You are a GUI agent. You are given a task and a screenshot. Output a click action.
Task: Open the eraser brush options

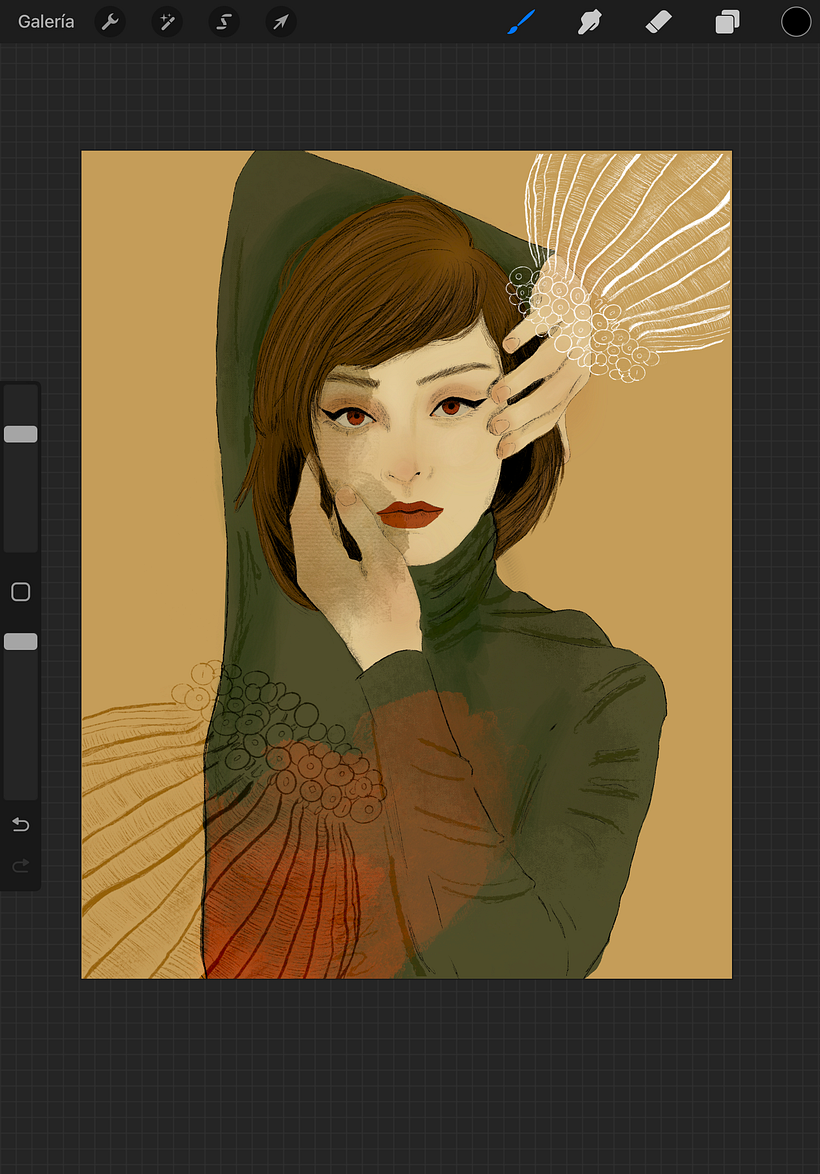[658, 21]
